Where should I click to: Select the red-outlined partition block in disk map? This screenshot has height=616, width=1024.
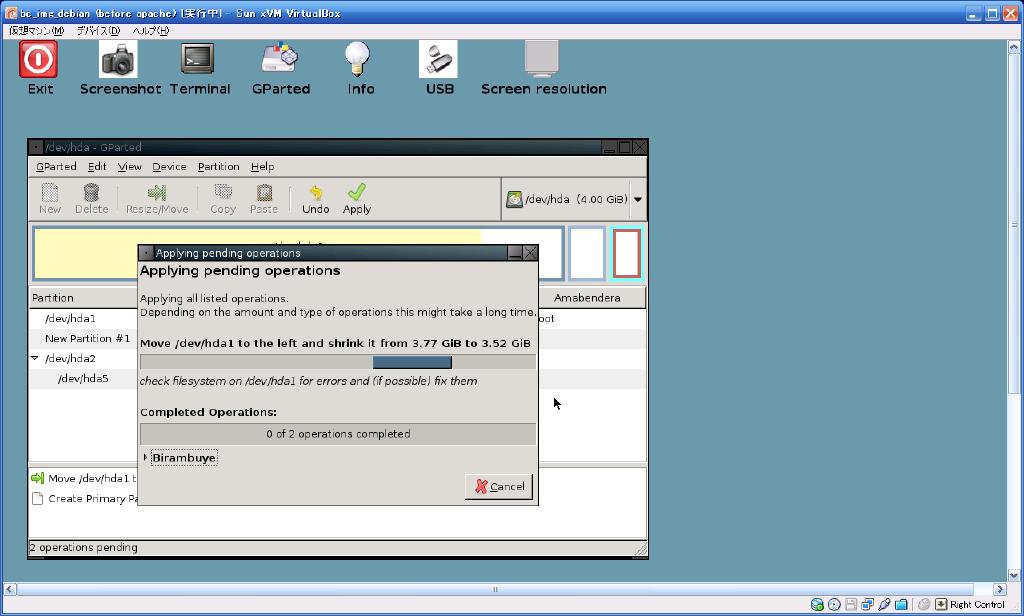(626, 253)
